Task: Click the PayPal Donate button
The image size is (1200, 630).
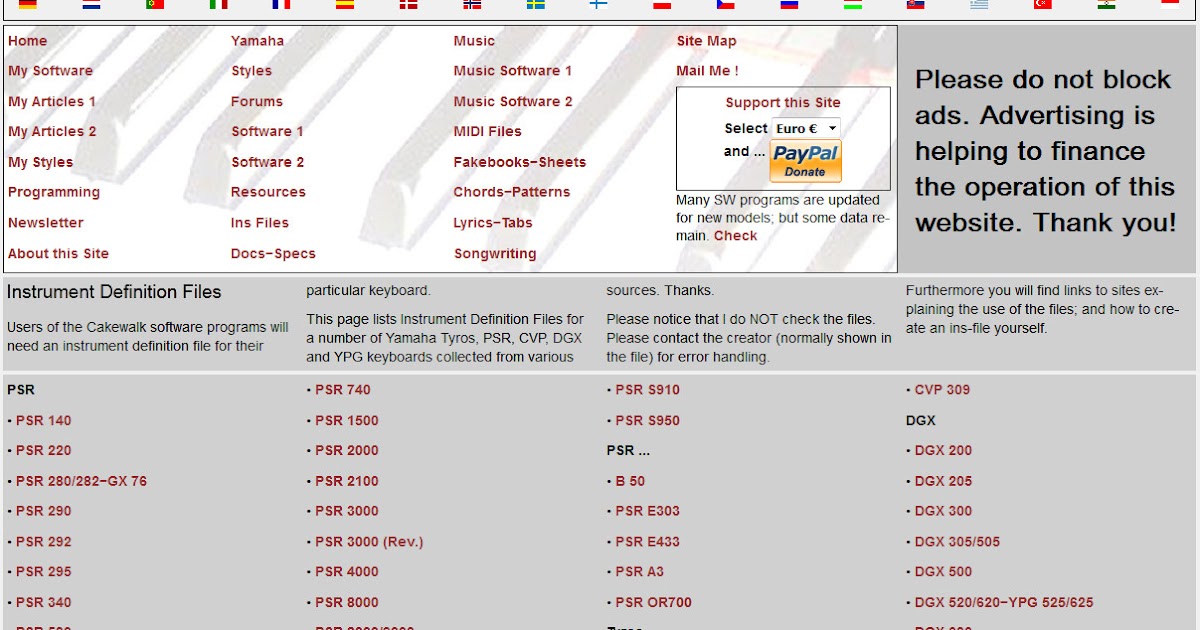Action: click(805, 161)
